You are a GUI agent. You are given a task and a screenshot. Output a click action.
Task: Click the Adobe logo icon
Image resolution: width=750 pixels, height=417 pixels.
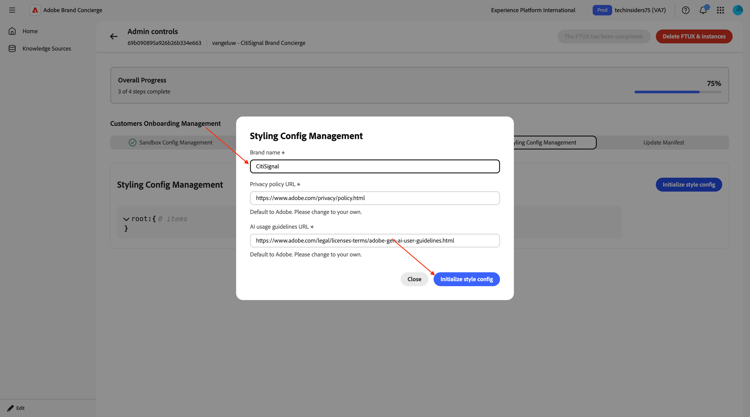click(35, 10)
